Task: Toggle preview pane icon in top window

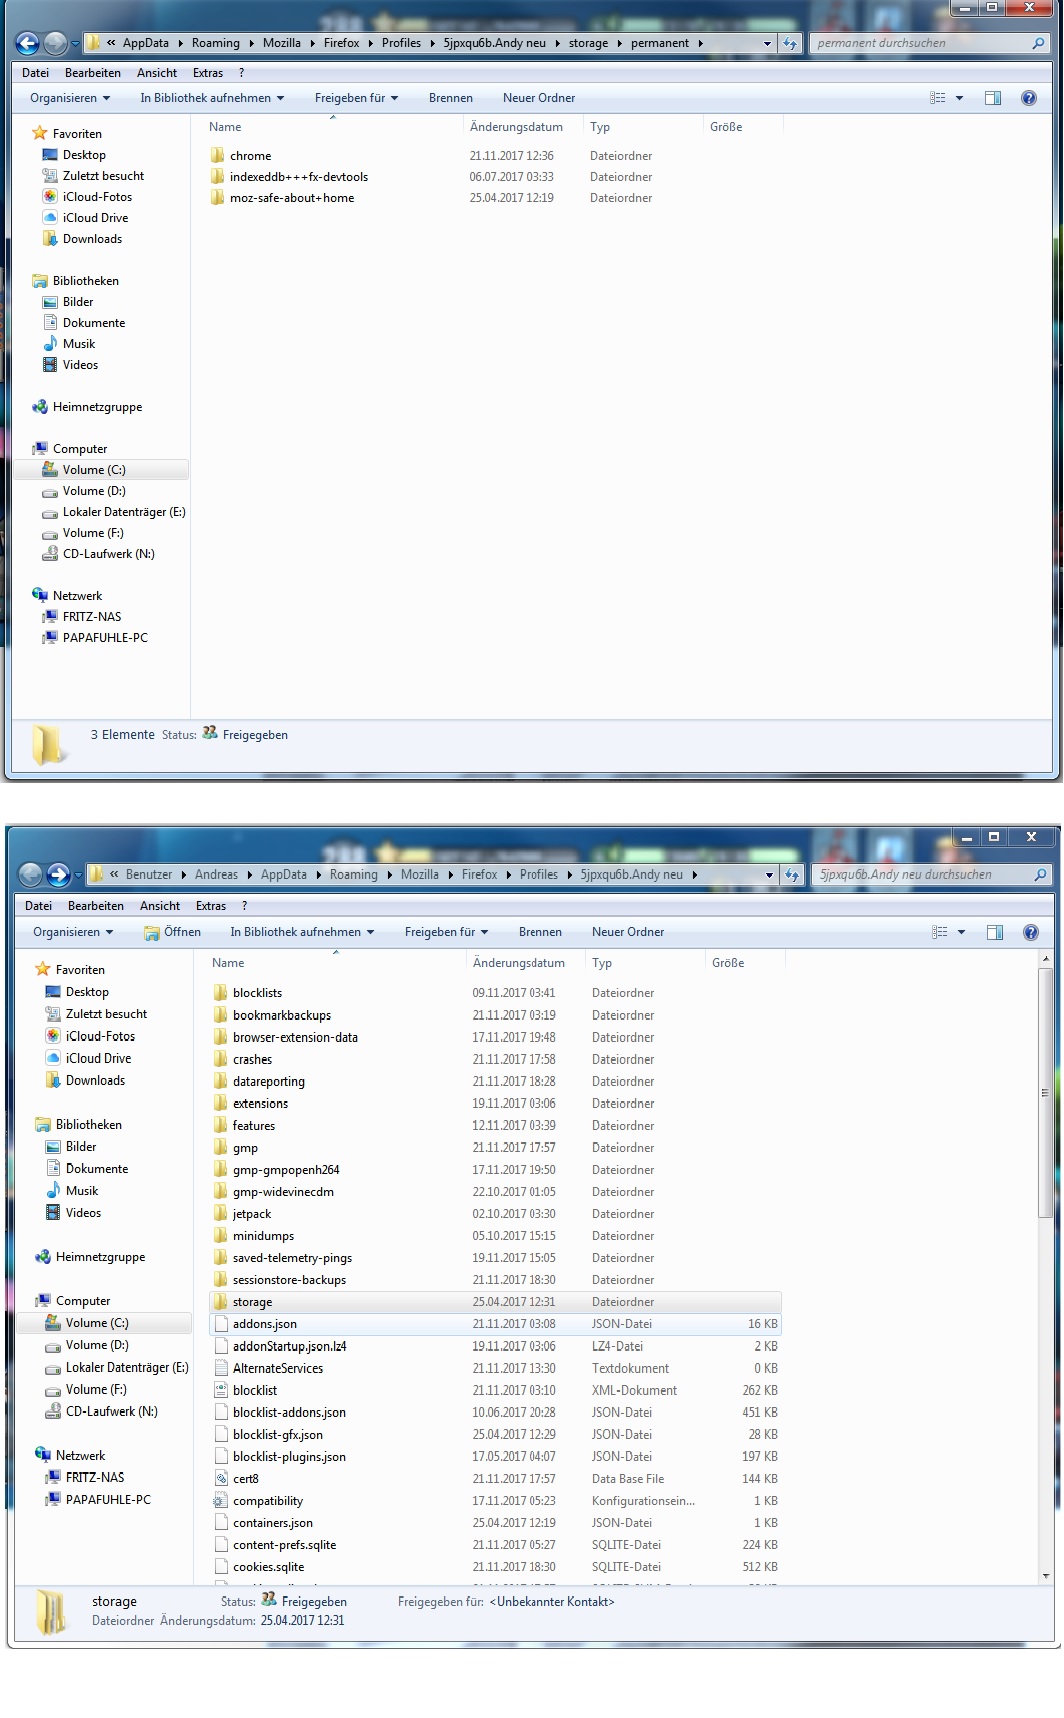Action: [x=992, y=98]
